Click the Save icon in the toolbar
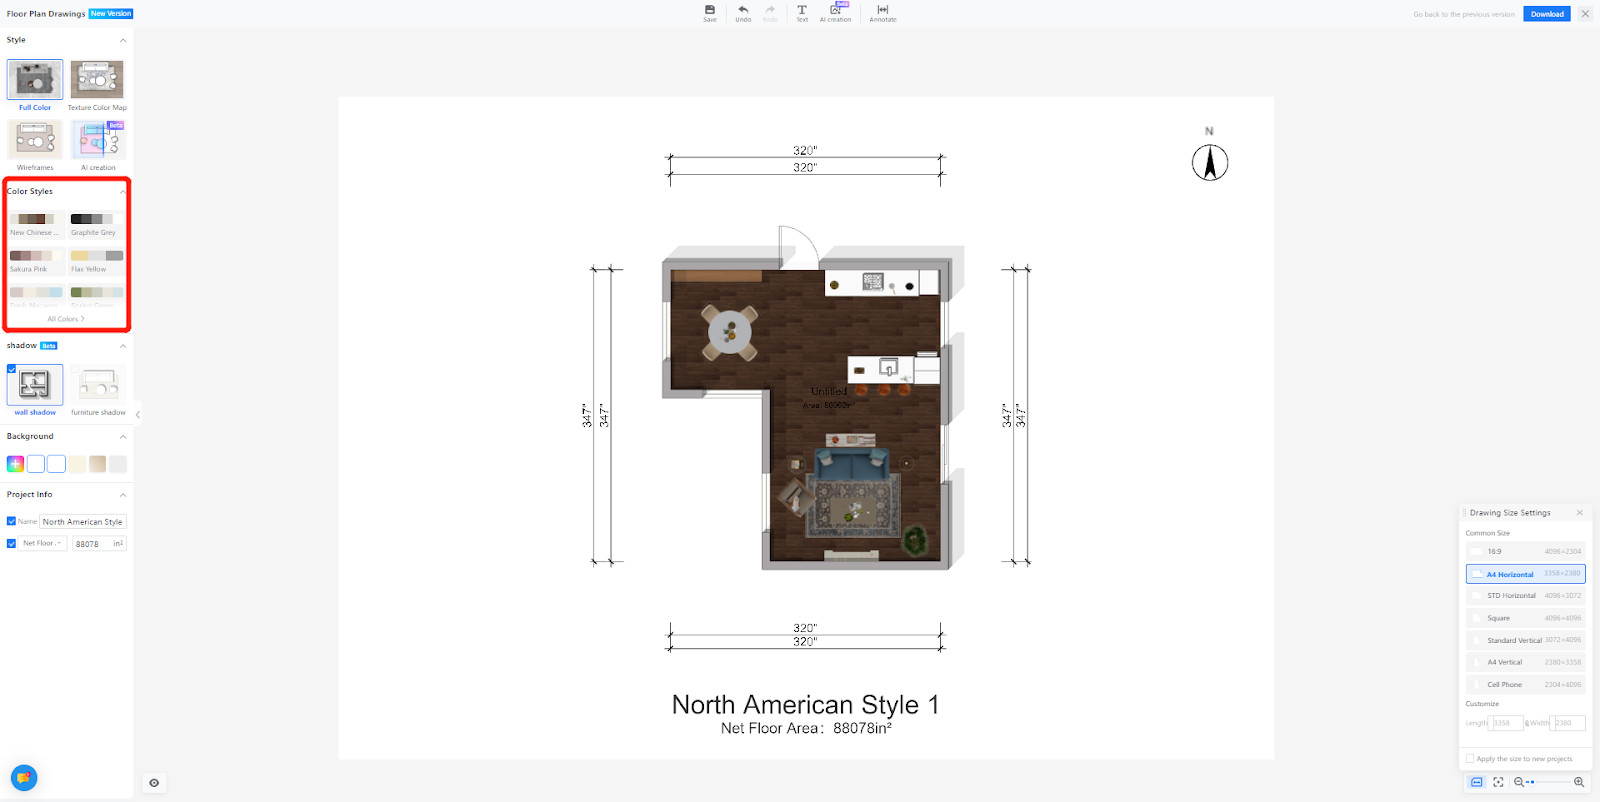Viewport: 1600px width, 802px height. coord(709,12)
